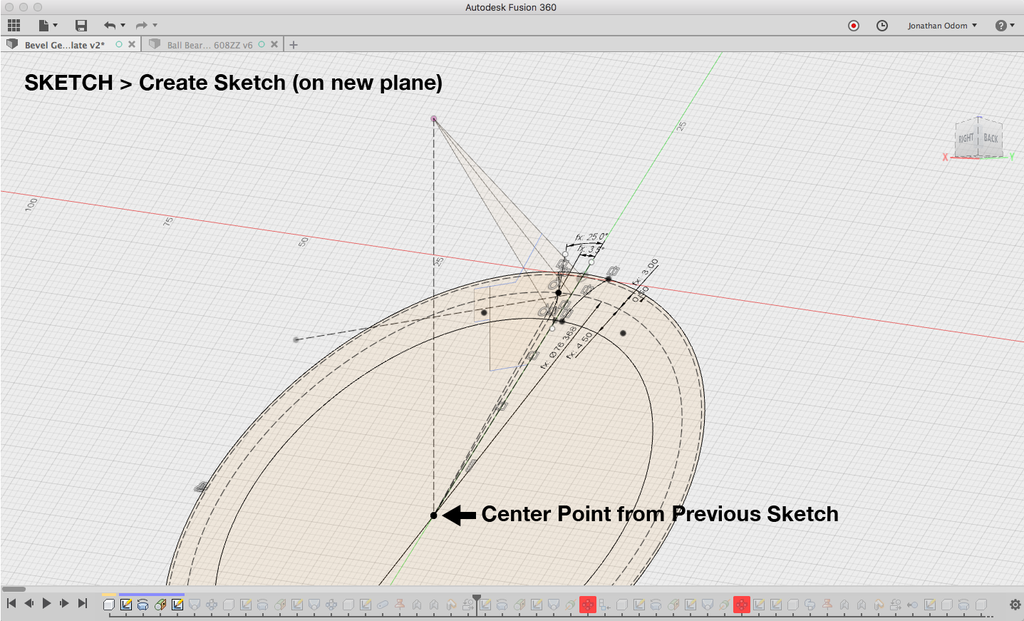The width and height of the screenshot is (1024, 621).
Task: Click the Help question mark icon
Action: click(1001, 25)
